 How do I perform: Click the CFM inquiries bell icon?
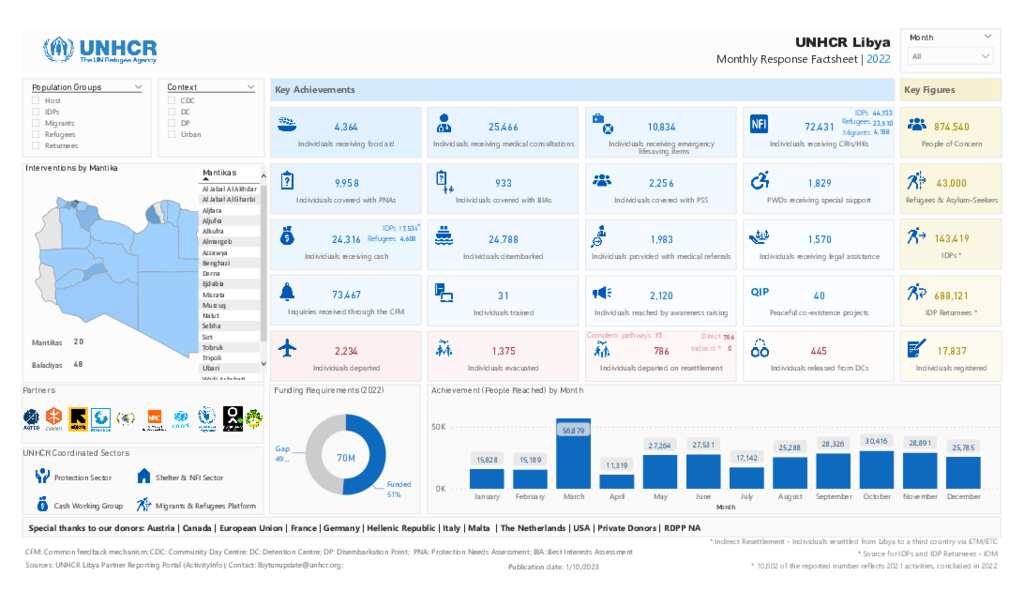pos(287,292)
